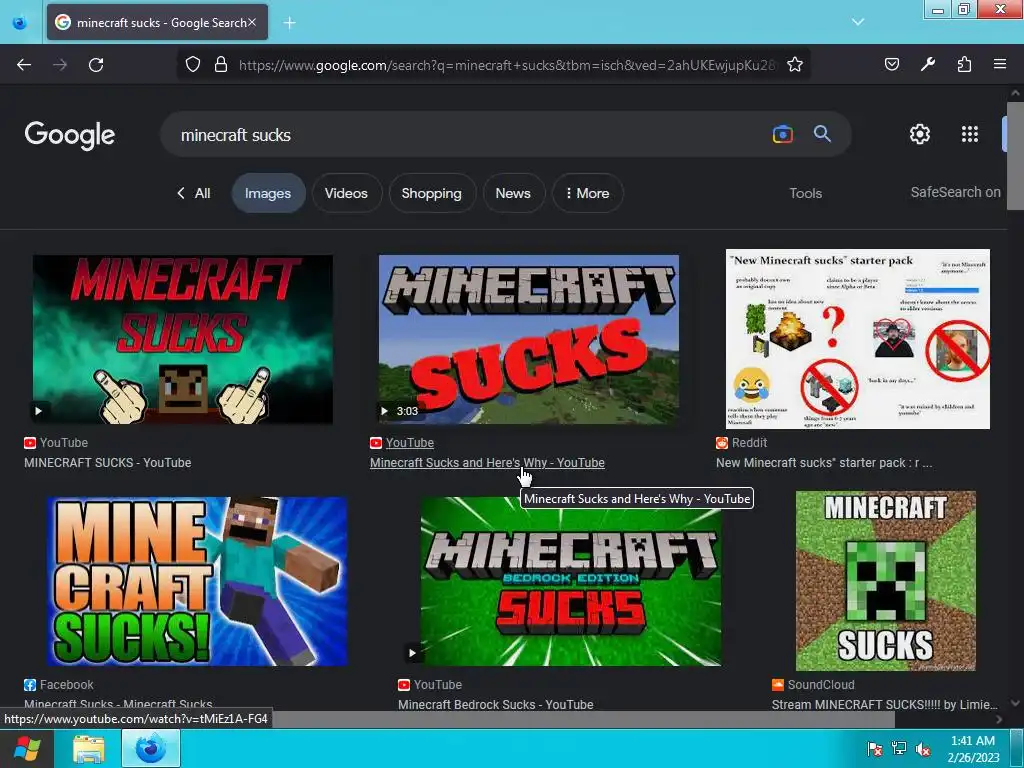Open the Minecraft SUCKS 3:03 video thumbnail

click(x=529, y=340)
